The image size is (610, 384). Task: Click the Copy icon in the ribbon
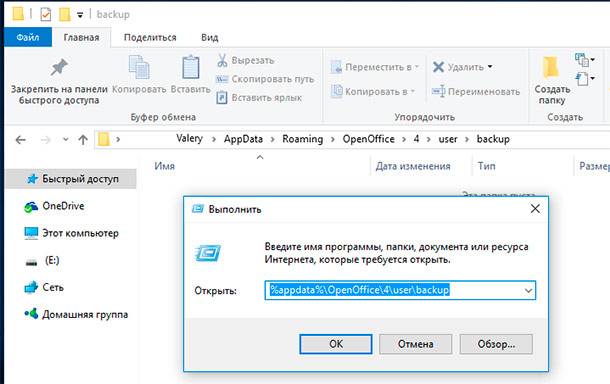[x=139, y=67]
